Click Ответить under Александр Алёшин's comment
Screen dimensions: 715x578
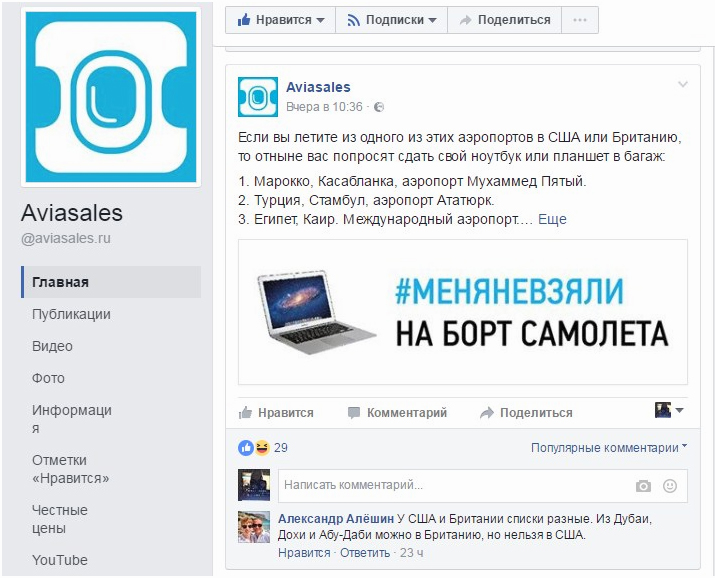click(x=365, y=553)
